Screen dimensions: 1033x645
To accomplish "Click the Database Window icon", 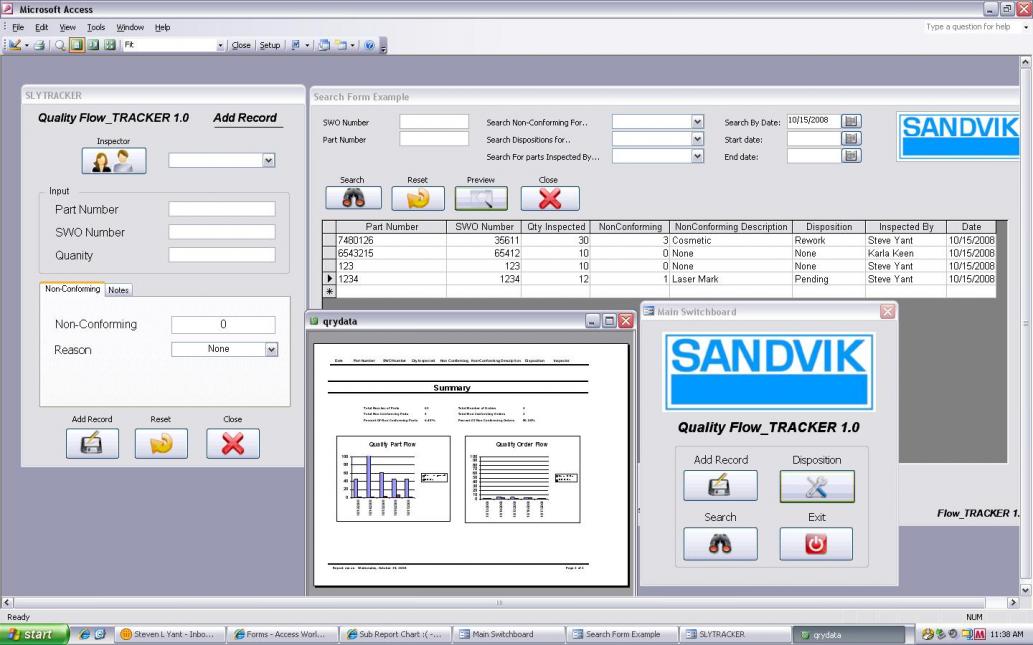I will pos(323,45).
